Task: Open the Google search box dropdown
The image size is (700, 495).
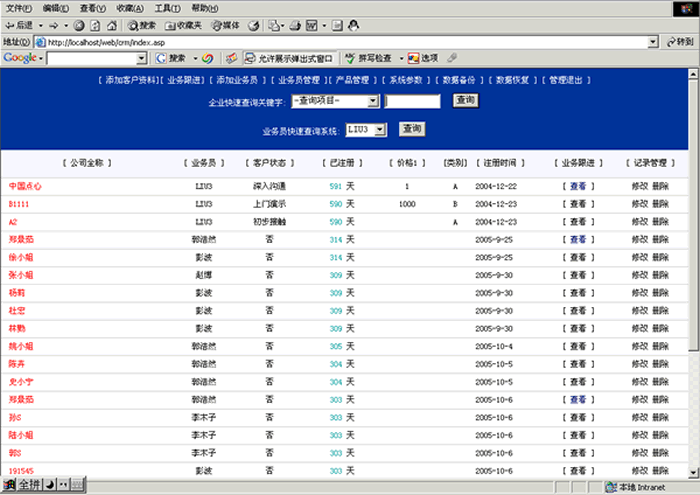Action: (142, 58)
